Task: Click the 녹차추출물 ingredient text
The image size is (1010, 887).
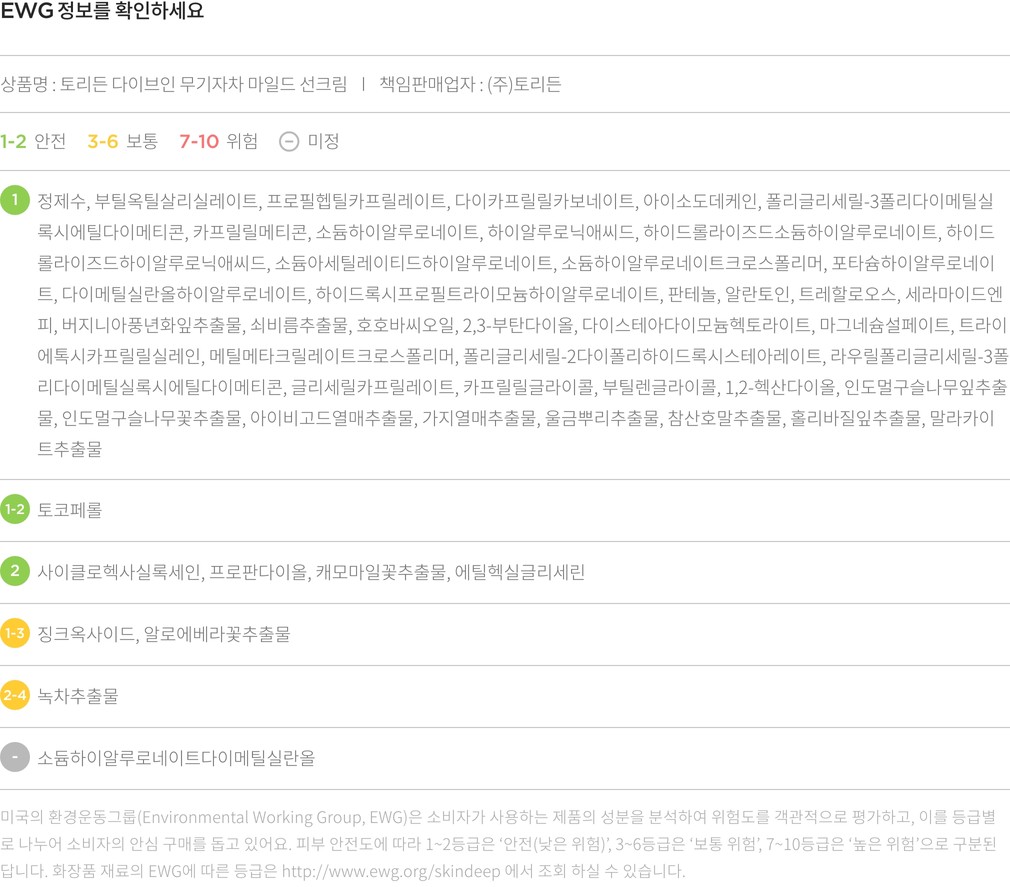Action: (78, 696)
